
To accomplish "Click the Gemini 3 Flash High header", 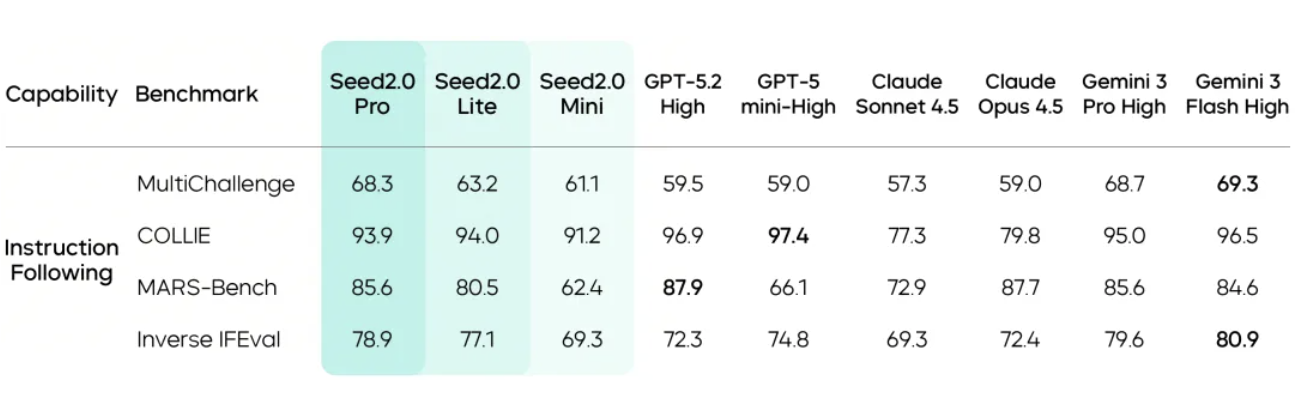I will [1237, 93].
